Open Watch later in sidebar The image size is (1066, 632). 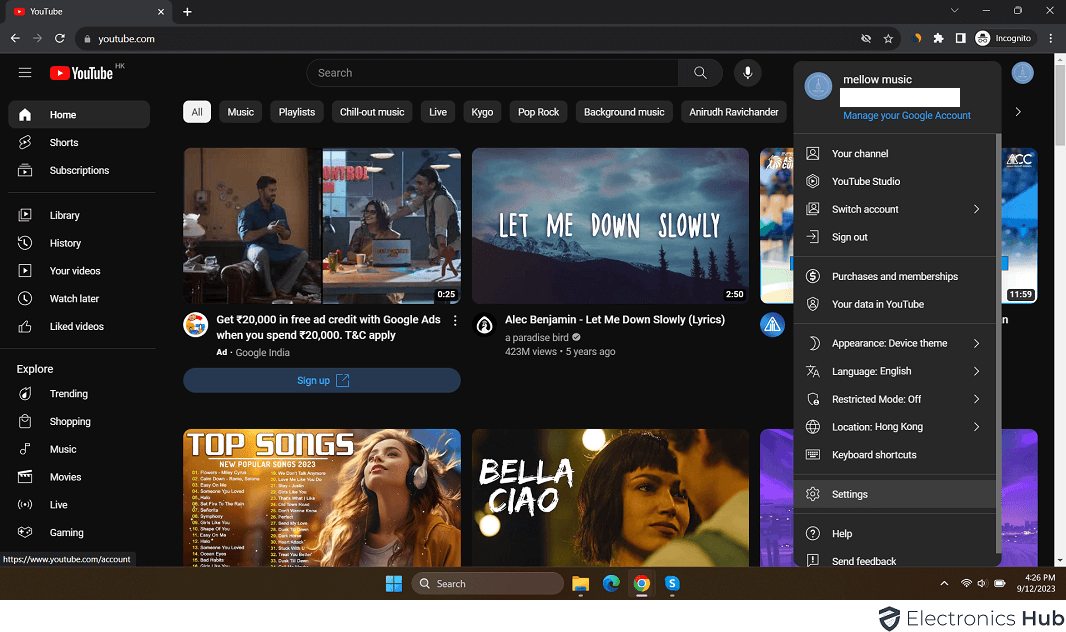[74, 299]
